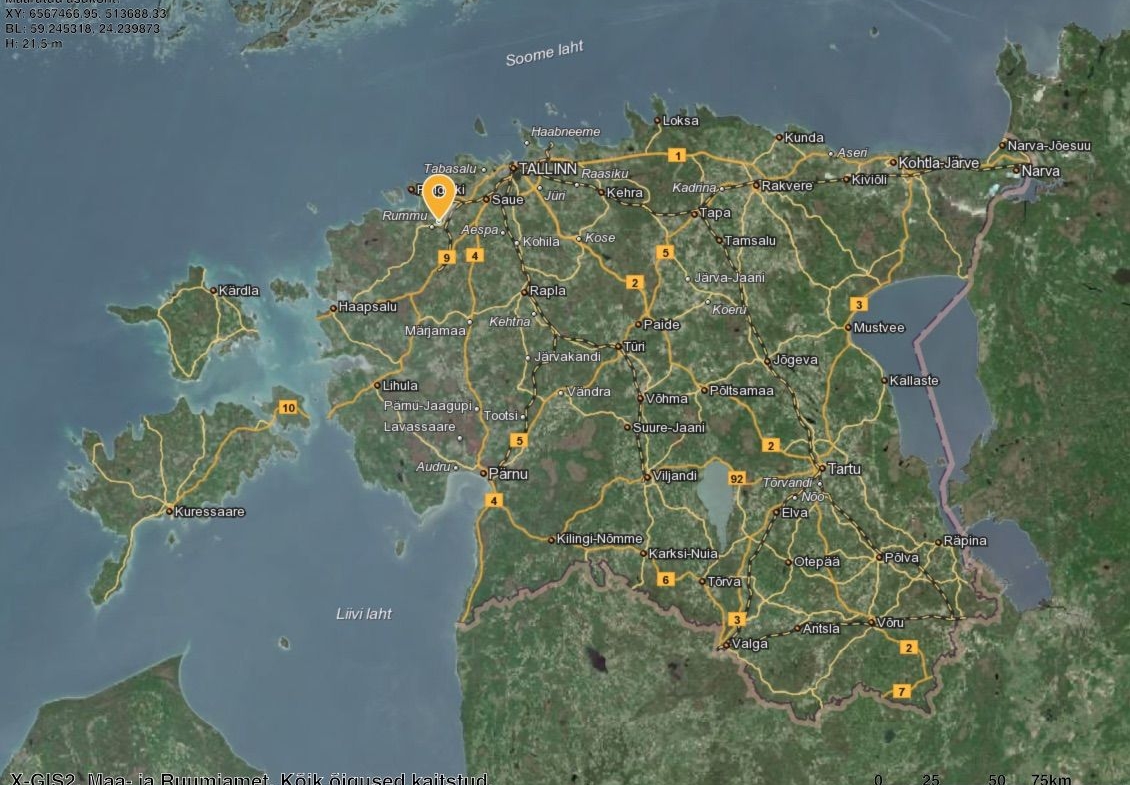Click the TALLINN city marker dot

(x=513, y=168)
